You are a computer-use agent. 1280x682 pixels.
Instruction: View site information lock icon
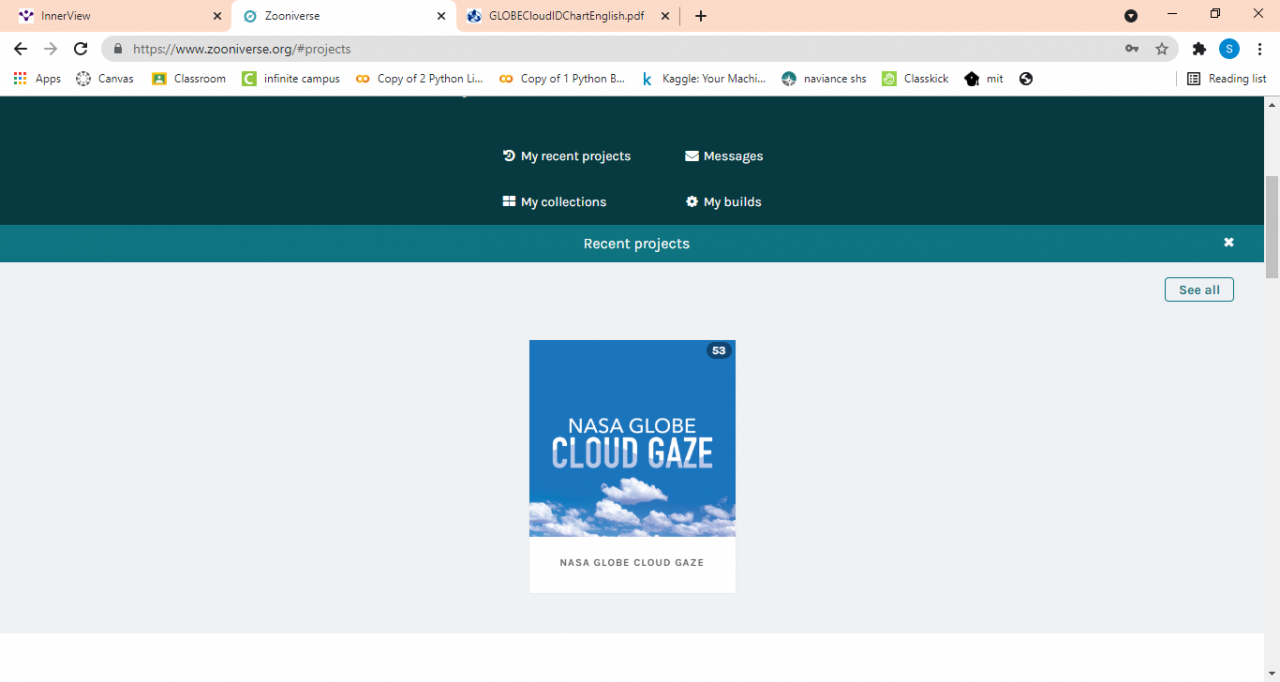click(118, 48)
